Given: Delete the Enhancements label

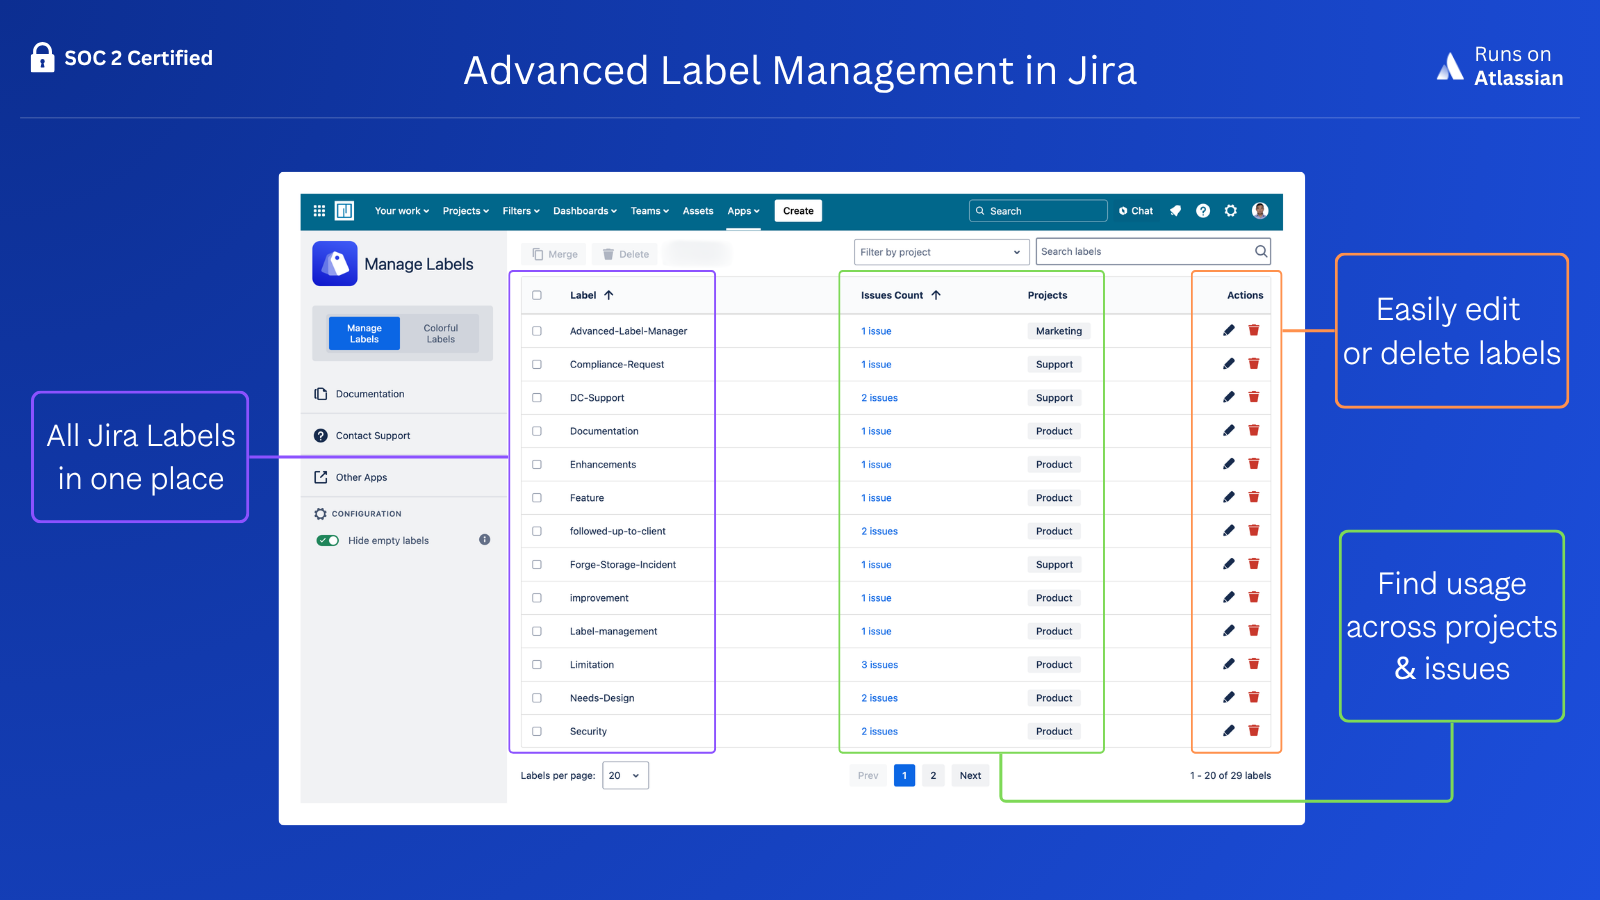Looking at the screenshot, I should pyautogui.click(x=1254, y=464).
